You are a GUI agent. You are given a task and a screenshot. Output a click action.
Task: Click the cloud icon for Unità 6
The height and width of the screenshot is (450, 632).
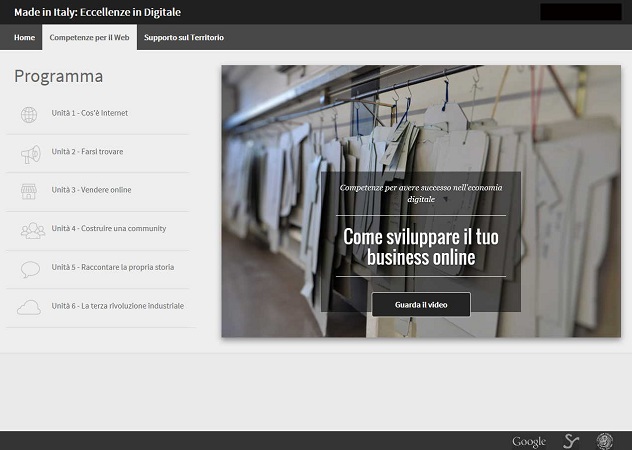coord(29,307)
